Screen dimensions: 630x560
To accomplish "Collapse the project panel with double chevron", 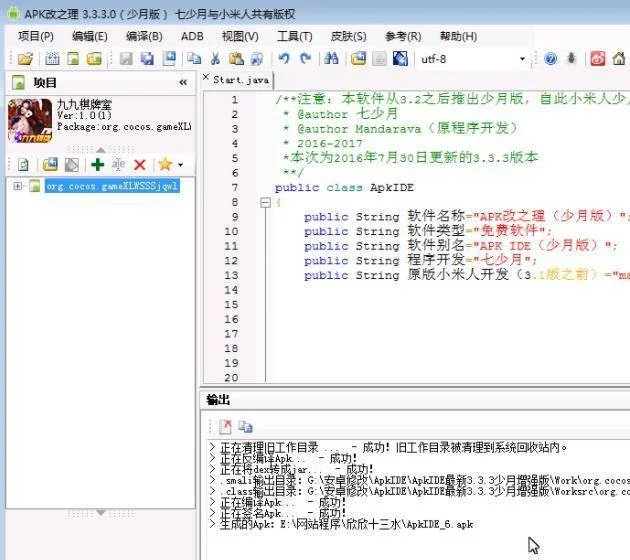I will point(183,83).
